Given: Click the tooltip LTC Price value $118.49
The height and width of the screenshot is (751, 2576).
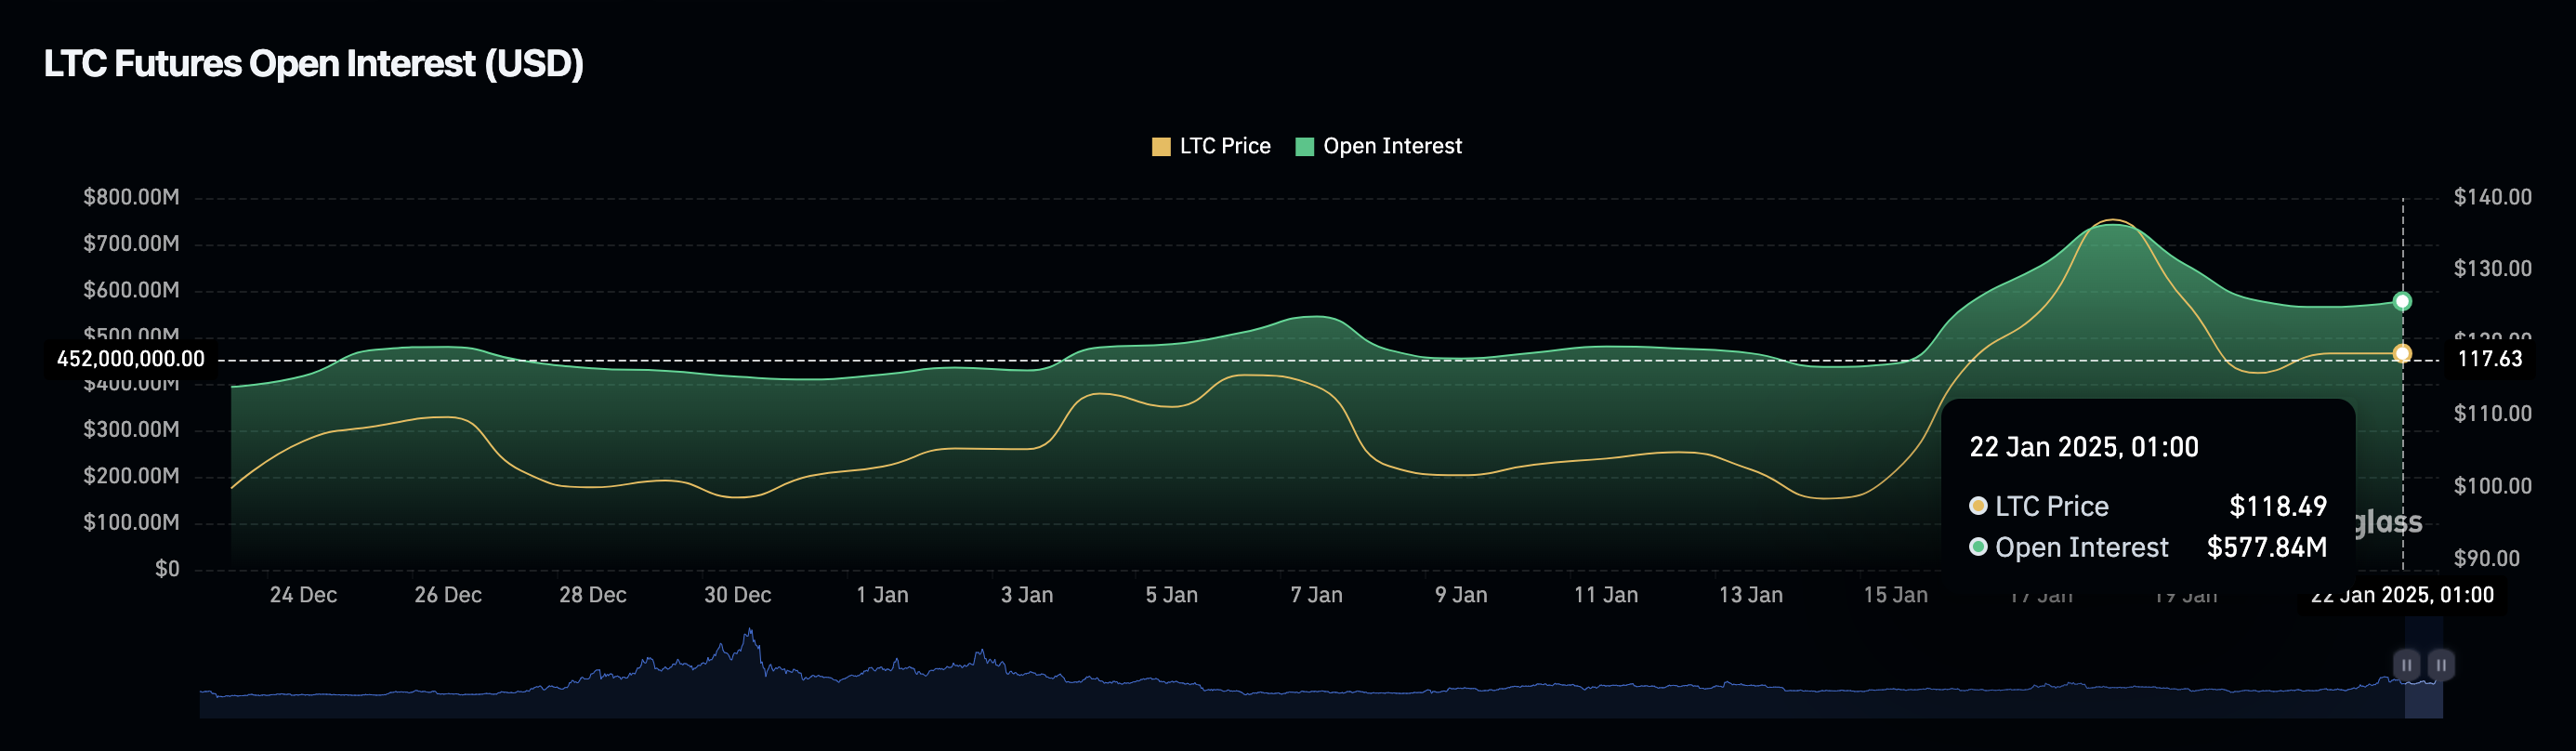Looking at the screenshot, I should tap(2278, 506).
